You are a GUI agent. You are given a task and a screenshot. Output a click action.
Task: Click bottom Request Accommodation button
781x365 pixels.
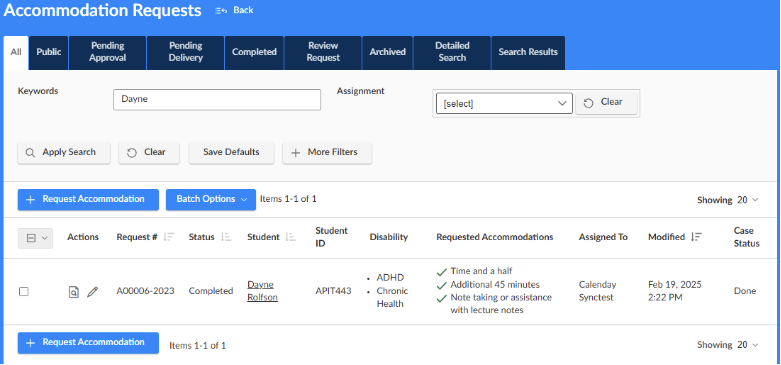coord(88,343)
